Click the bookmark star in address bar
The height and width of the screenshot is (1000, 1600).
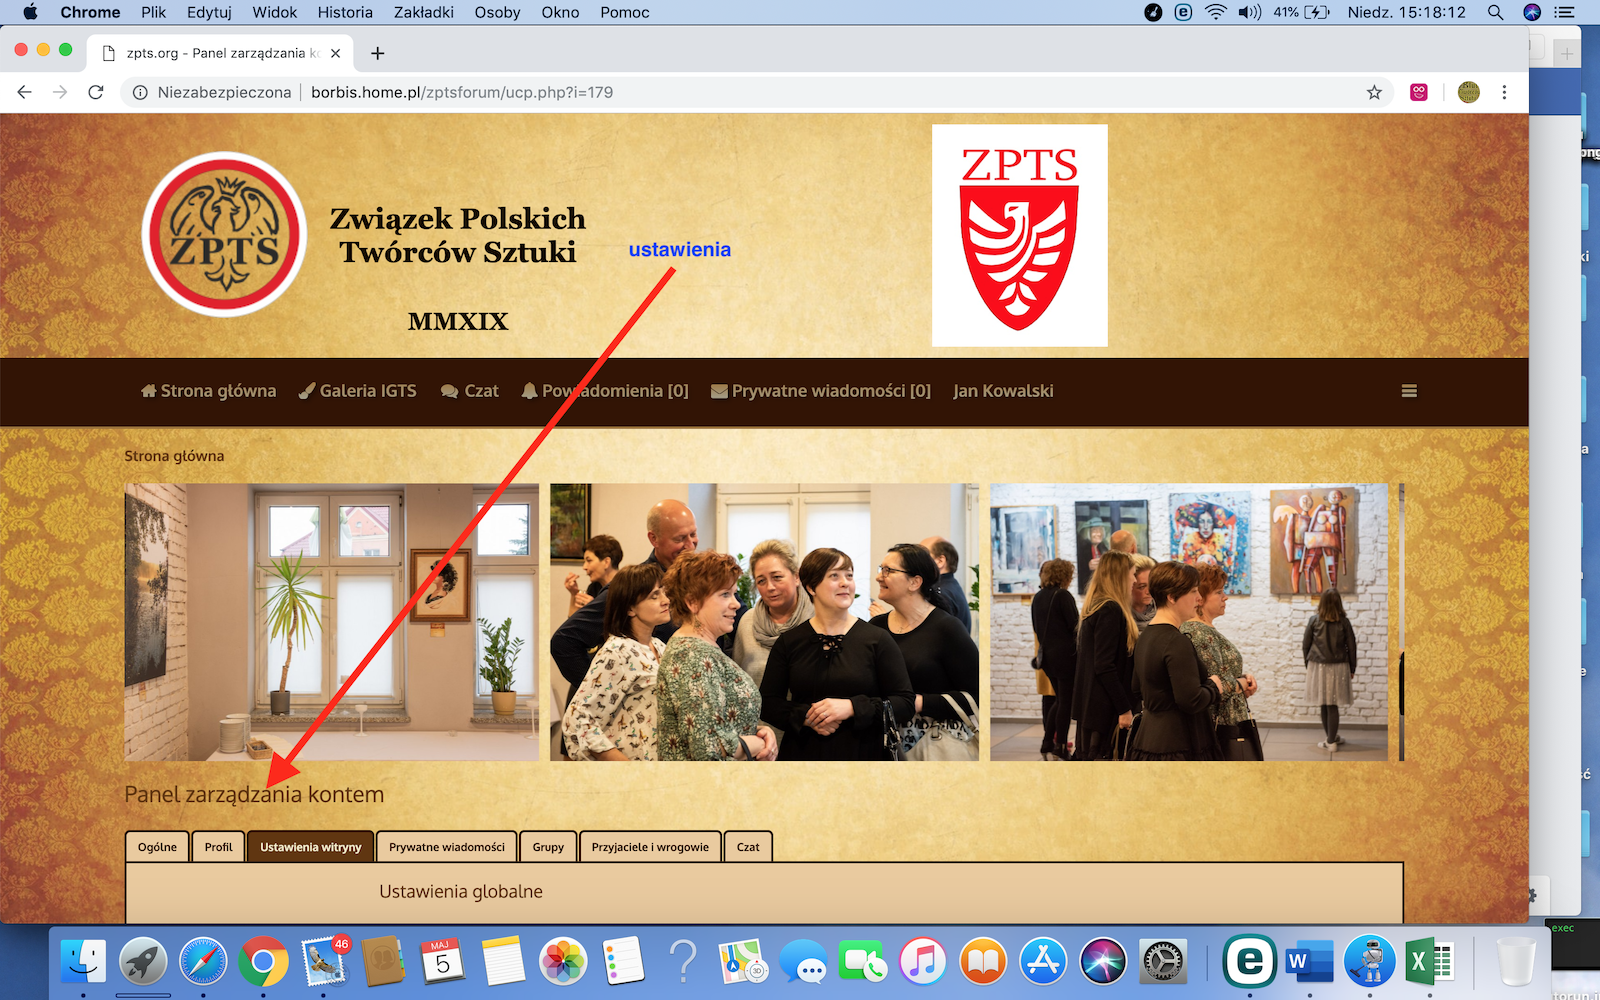pyautogui.click(x=1374, y=92)
